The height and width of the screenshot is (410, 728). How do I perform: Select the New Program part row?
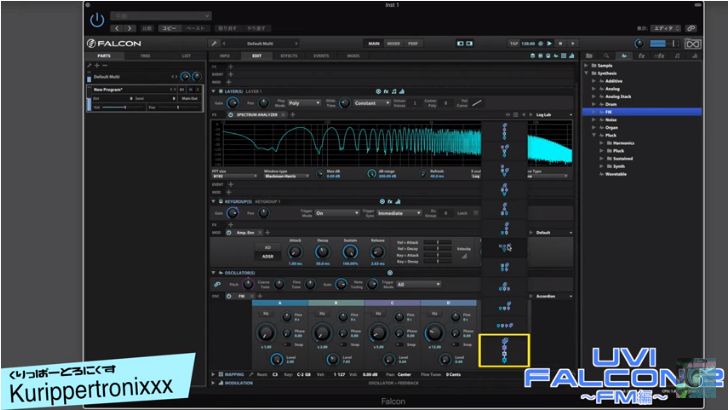[145, 98]
